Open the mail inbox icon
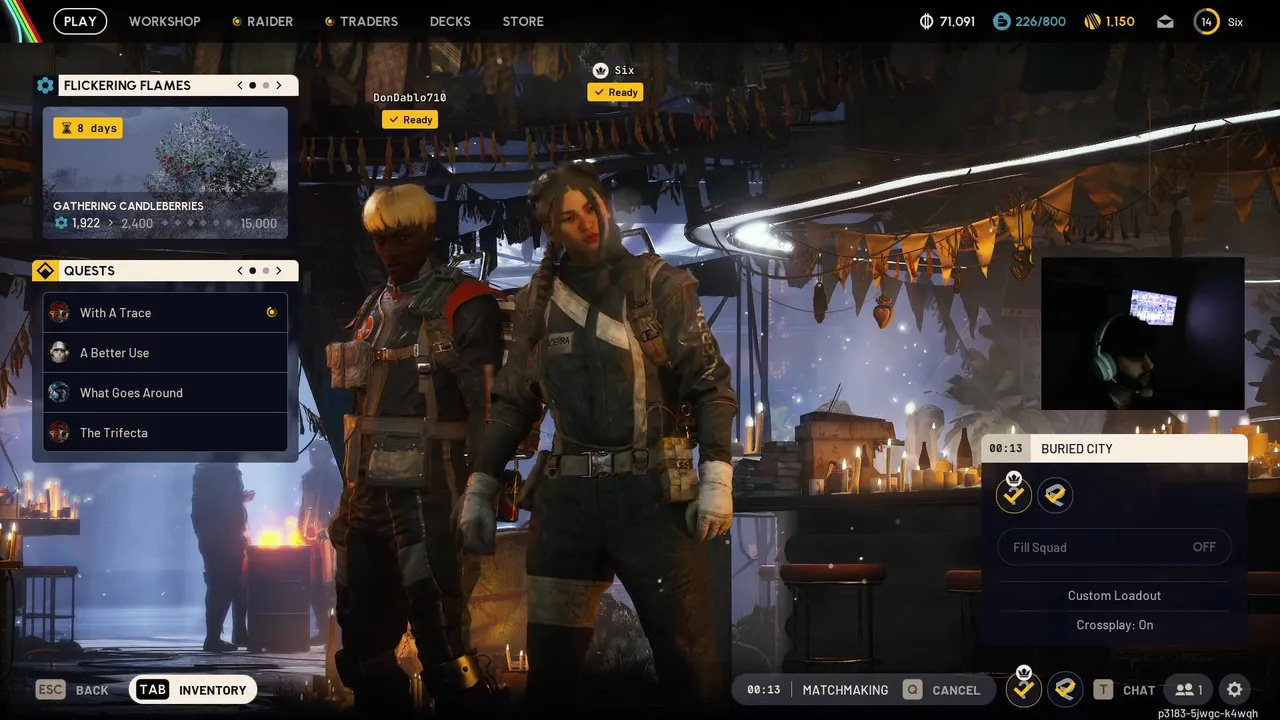The width and height of the screenshot is (1280, 720). click(1165, 21)
